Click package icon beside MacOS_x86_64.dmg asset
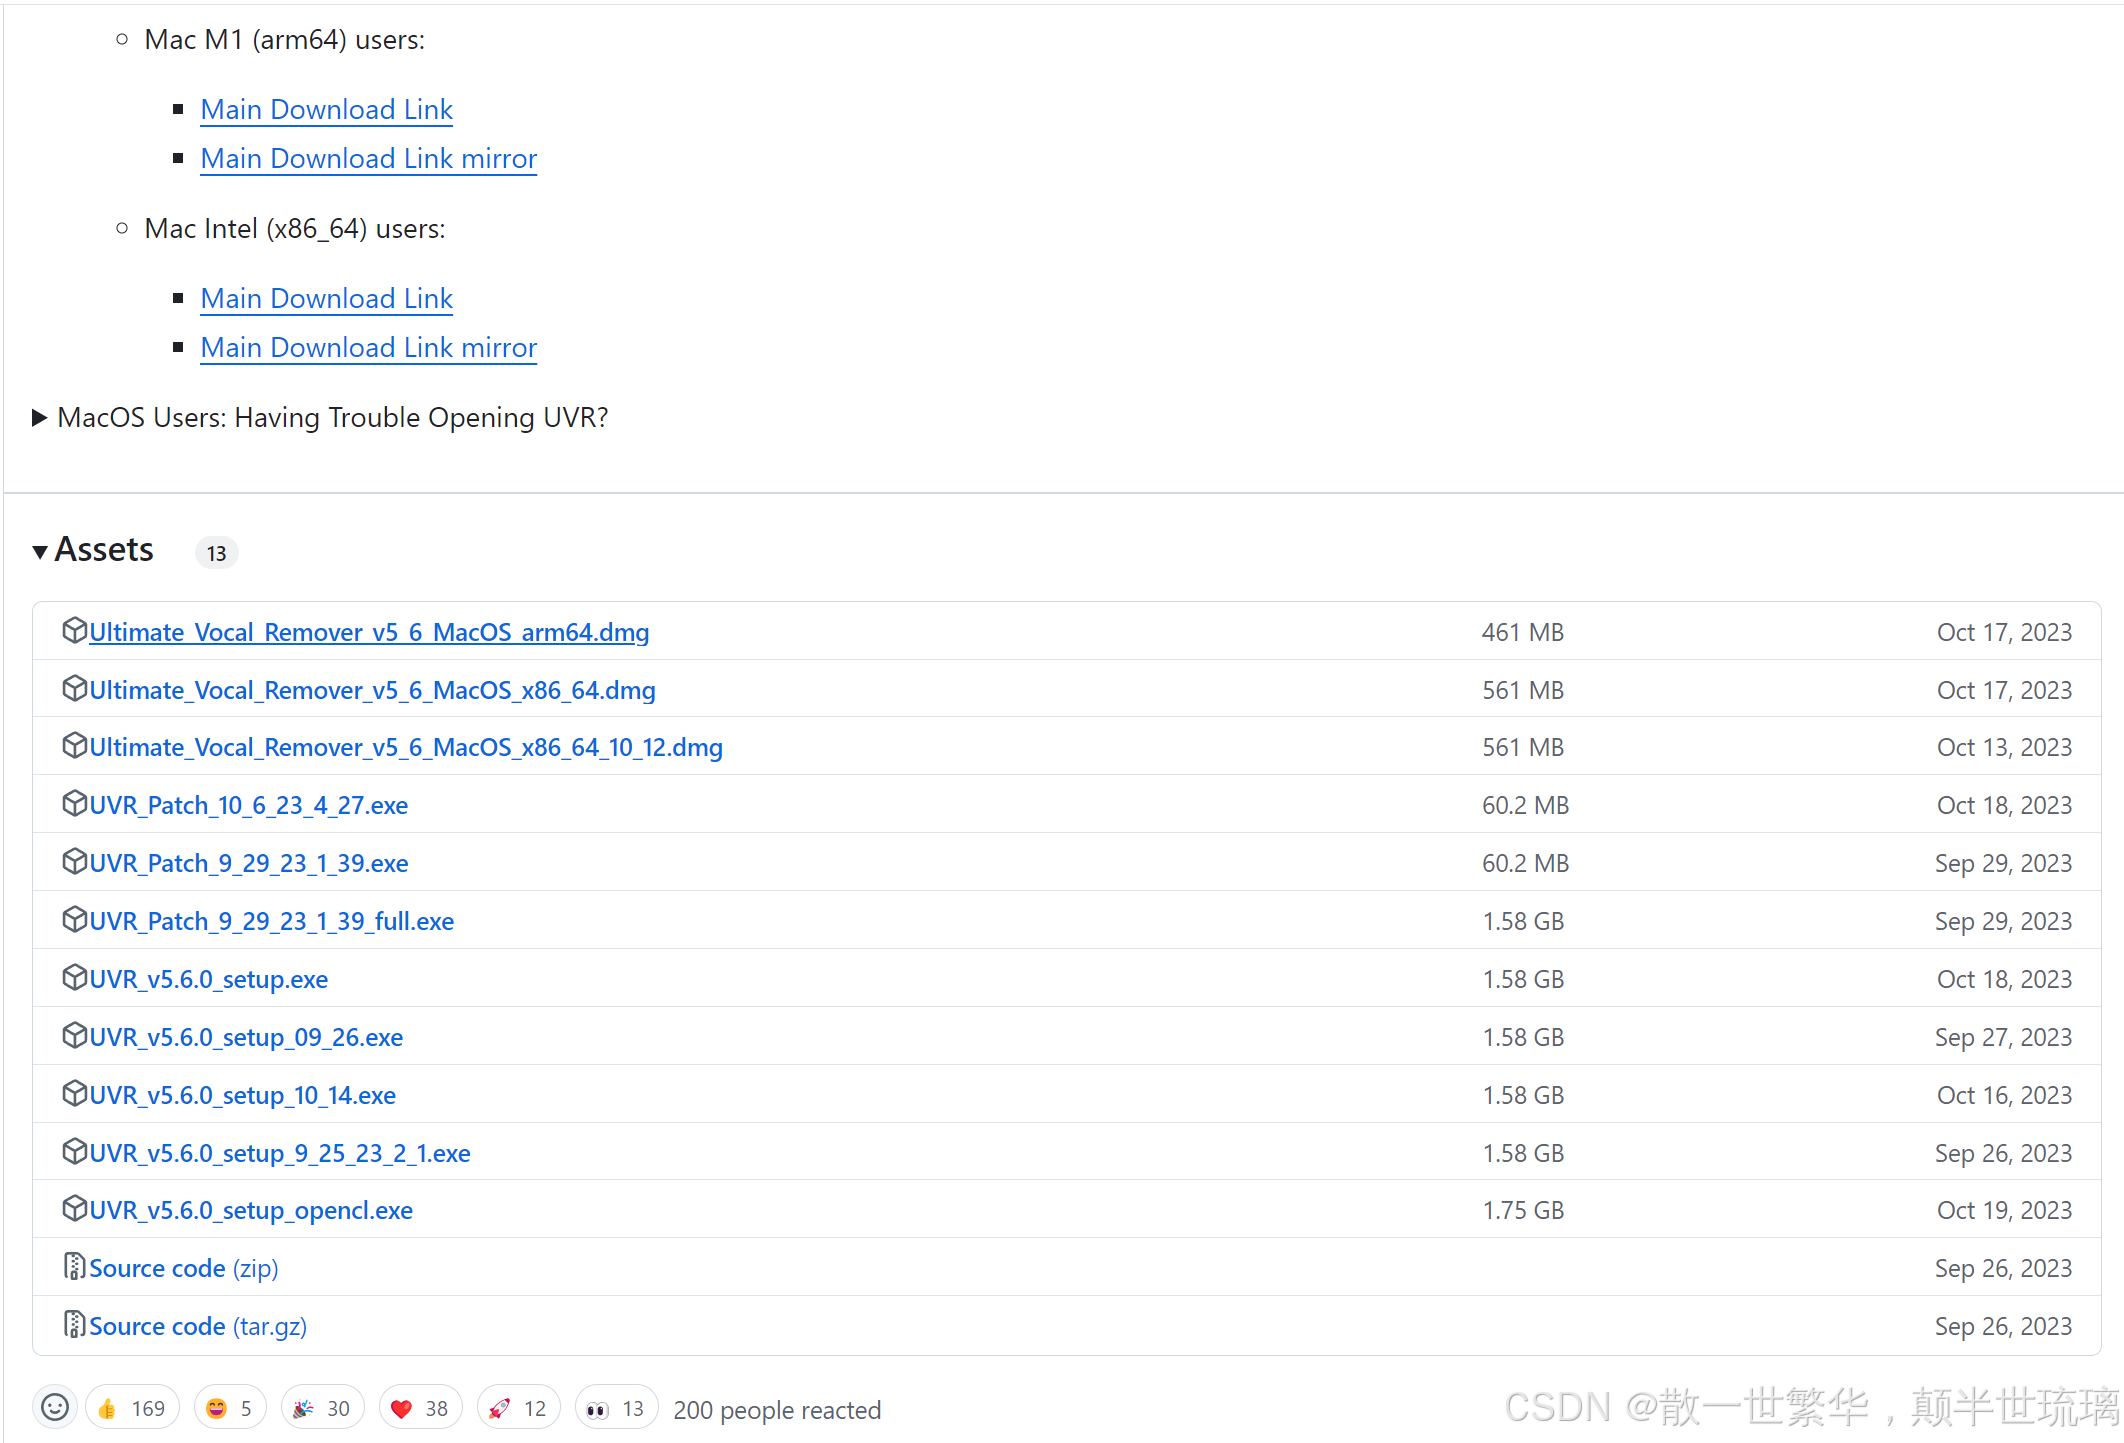 74,688
